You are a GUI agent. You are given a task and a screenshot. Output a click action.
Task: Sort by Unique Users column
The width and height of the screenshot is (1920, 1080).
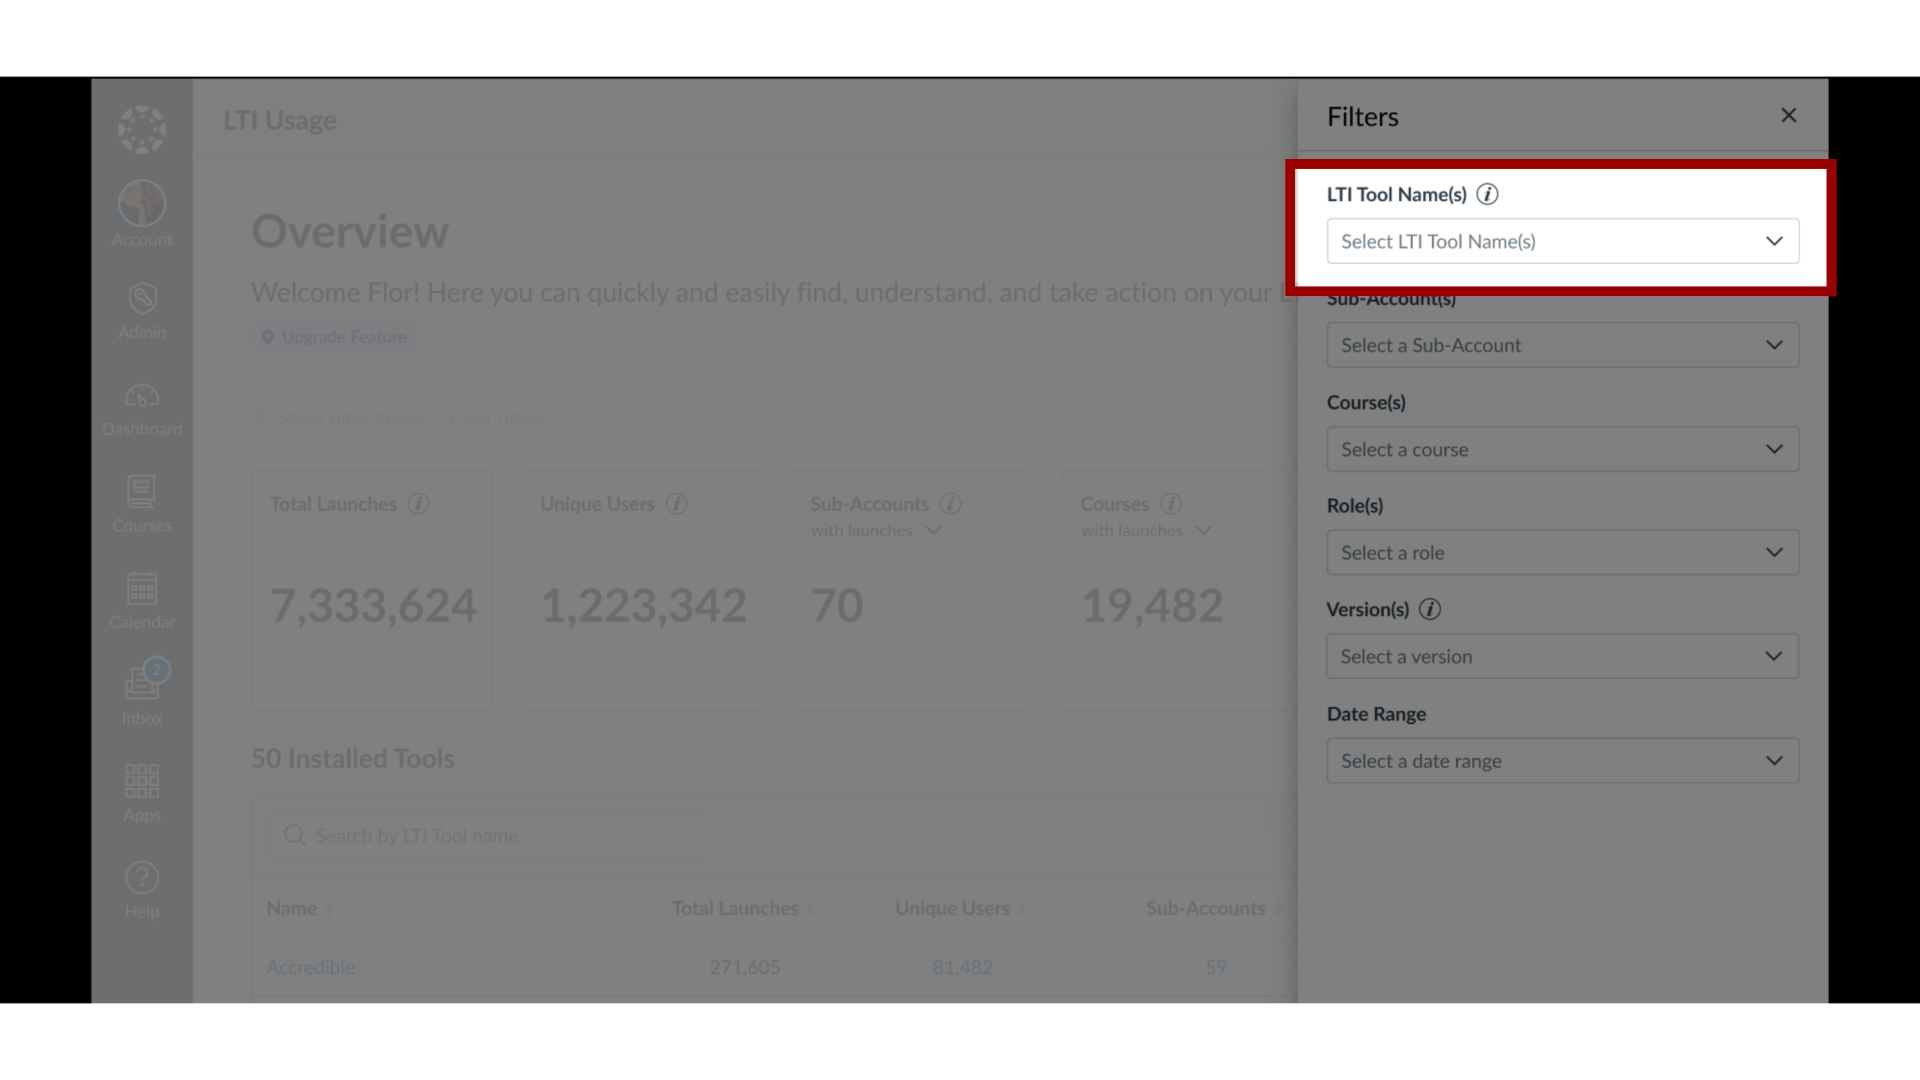pos(960,908)
